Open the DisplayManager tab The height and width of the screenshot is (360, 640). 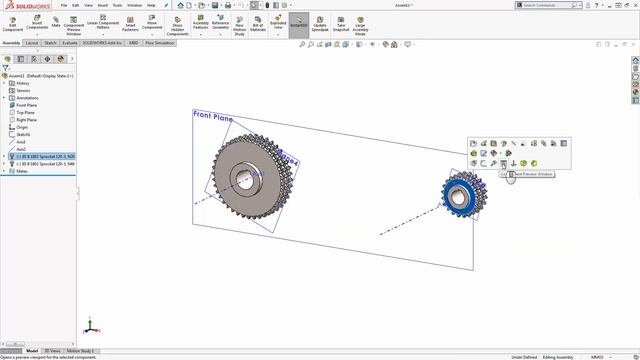pos(61,59)
